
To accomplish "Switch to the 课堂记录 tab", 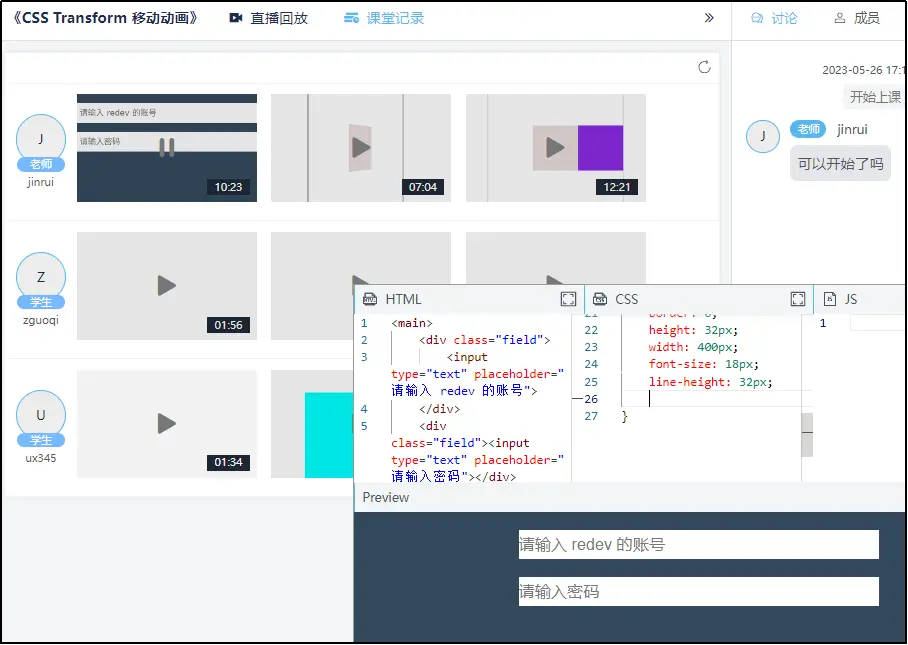I will 383,18.
